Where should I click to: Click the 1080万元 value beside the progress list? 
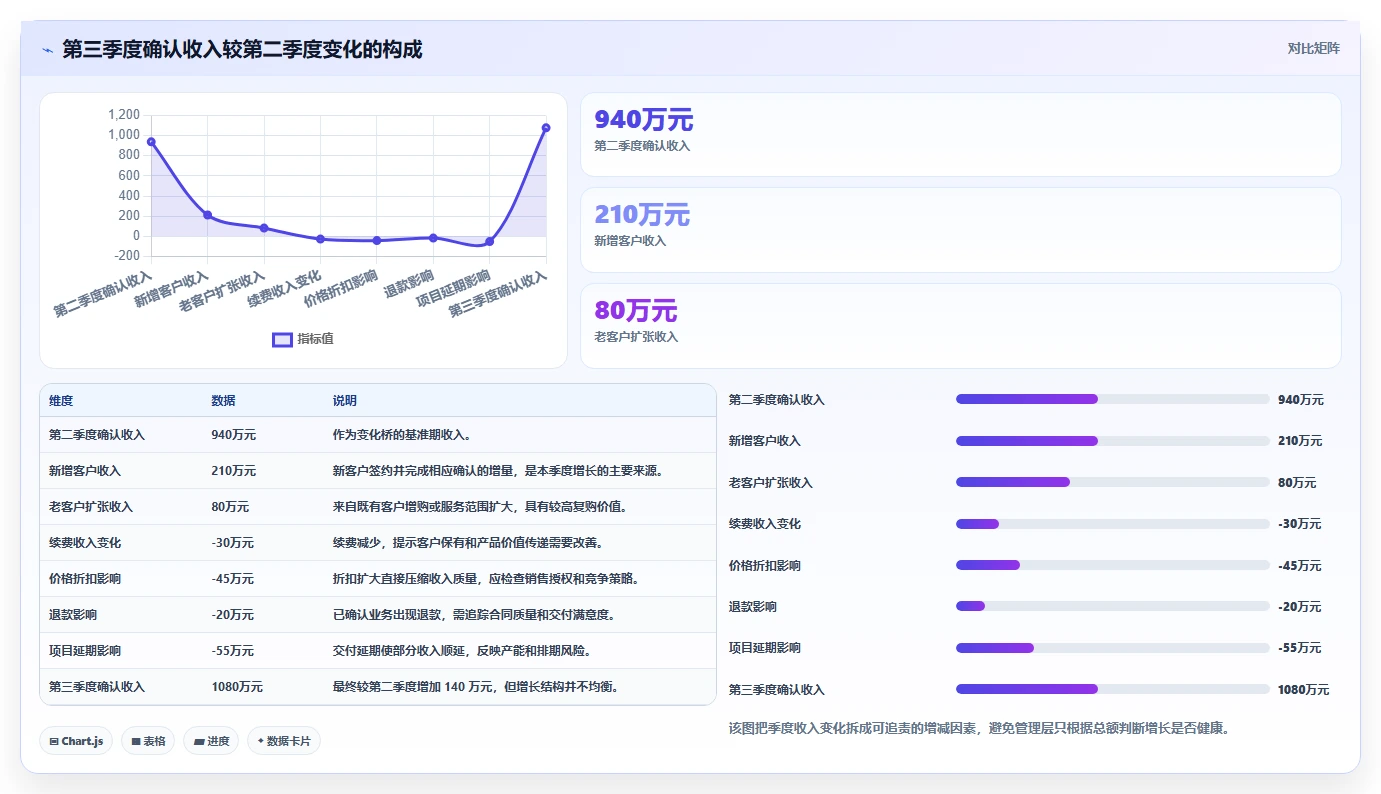(1304, 690)
